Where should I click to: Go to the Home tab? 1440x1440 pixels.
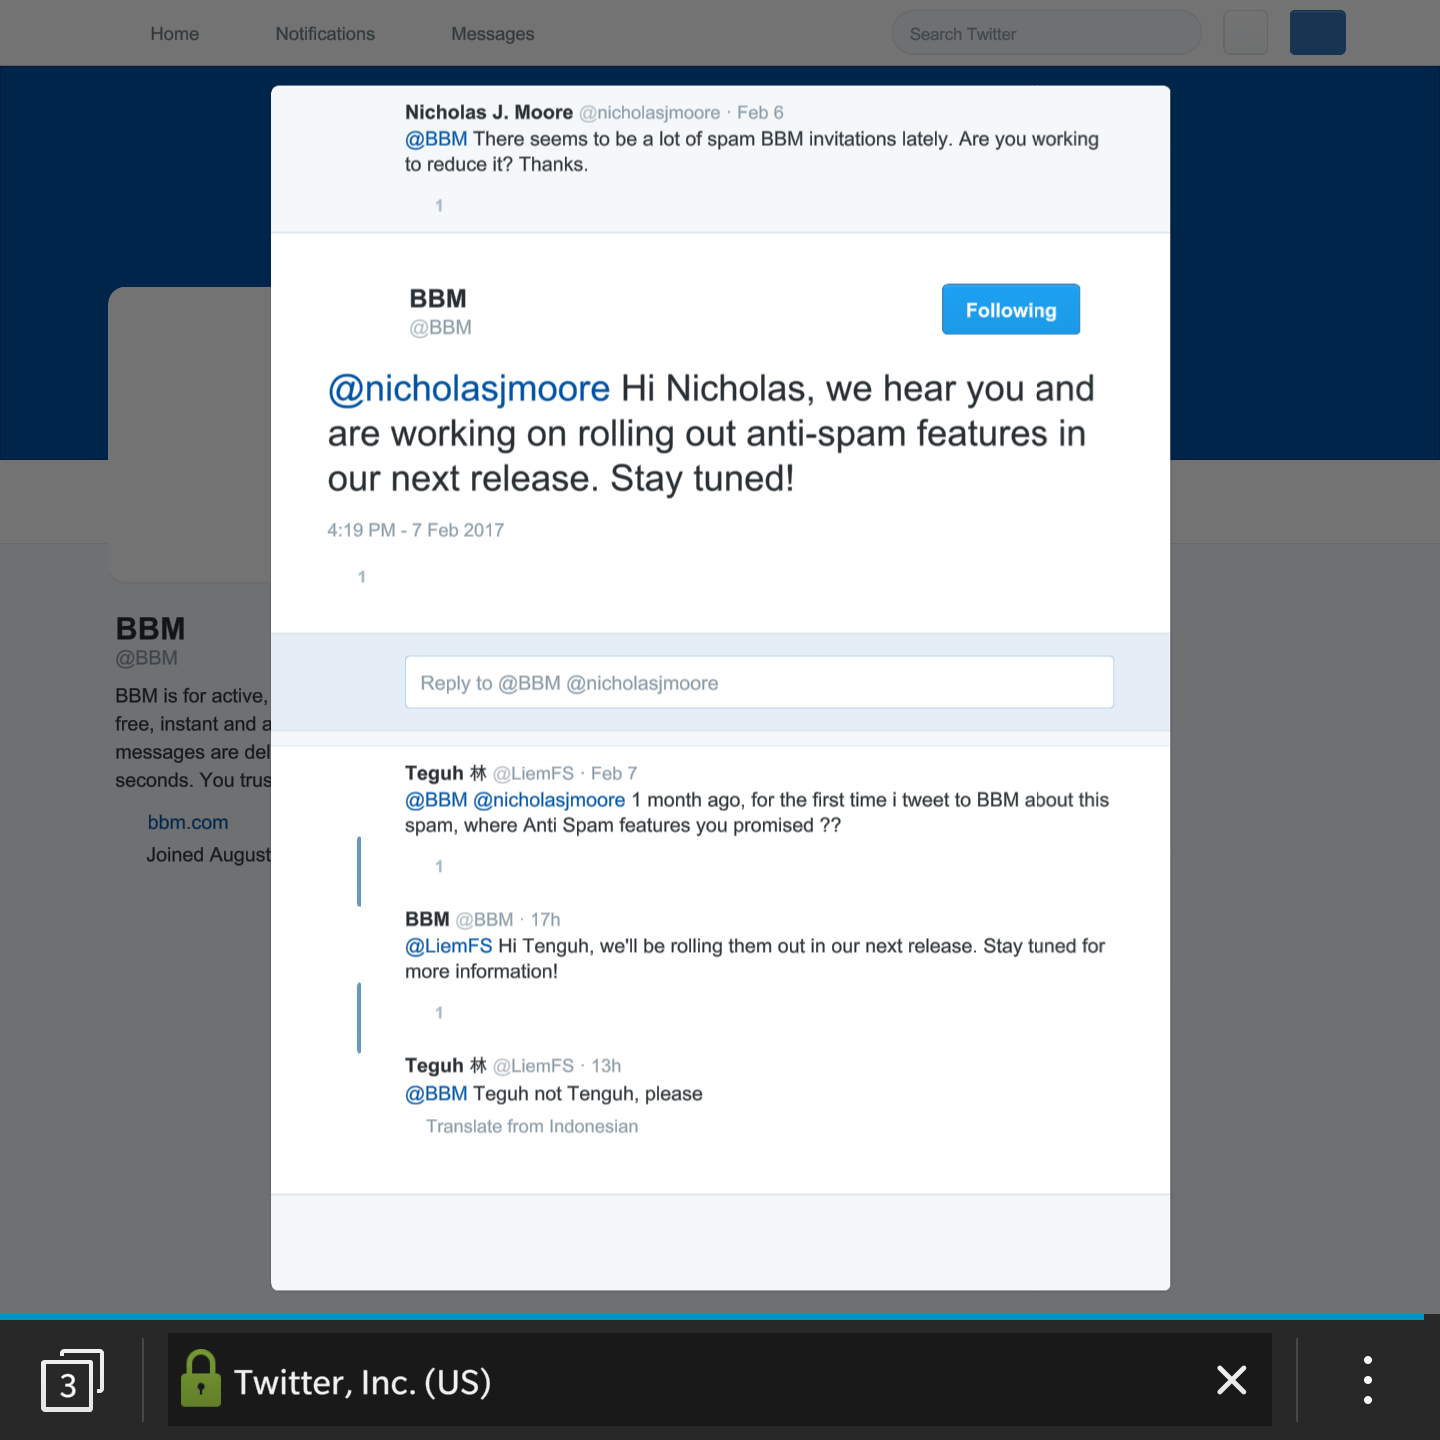tap(175, 34)
